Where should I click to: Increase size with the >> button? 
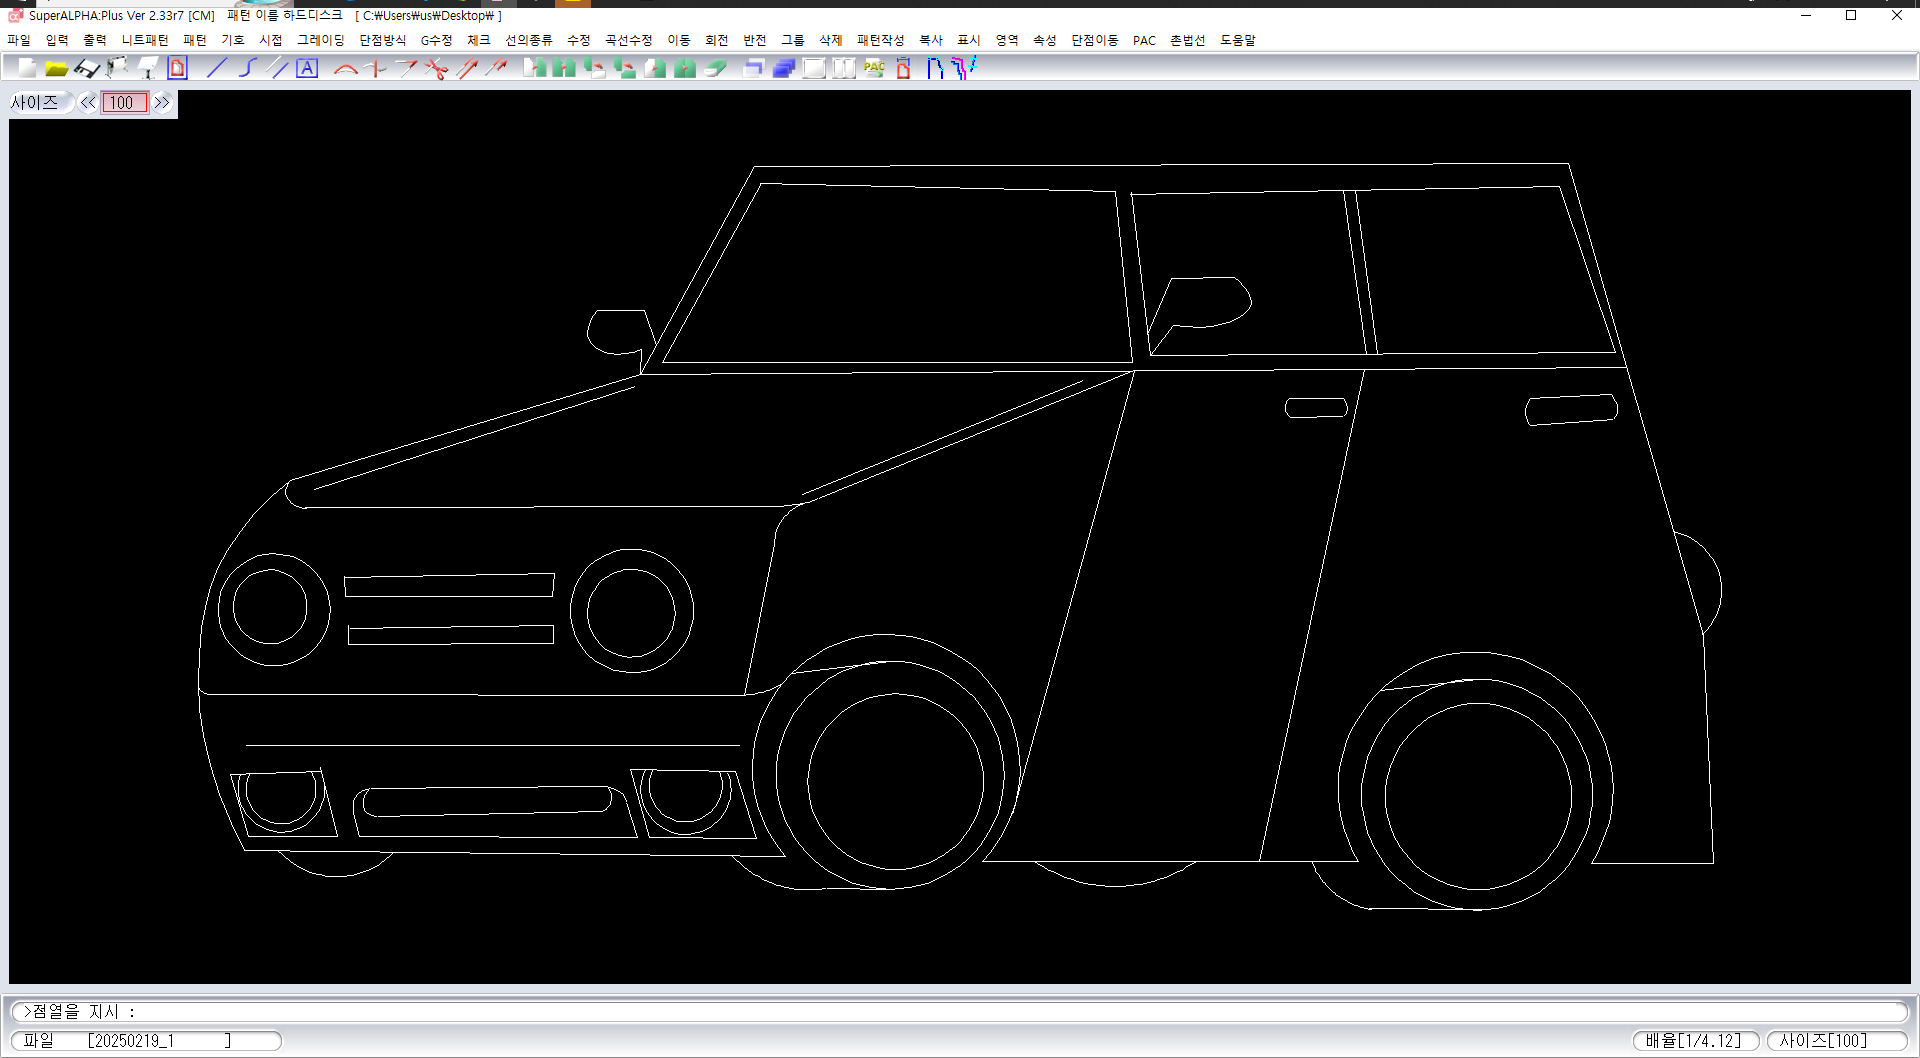[162, 103]
